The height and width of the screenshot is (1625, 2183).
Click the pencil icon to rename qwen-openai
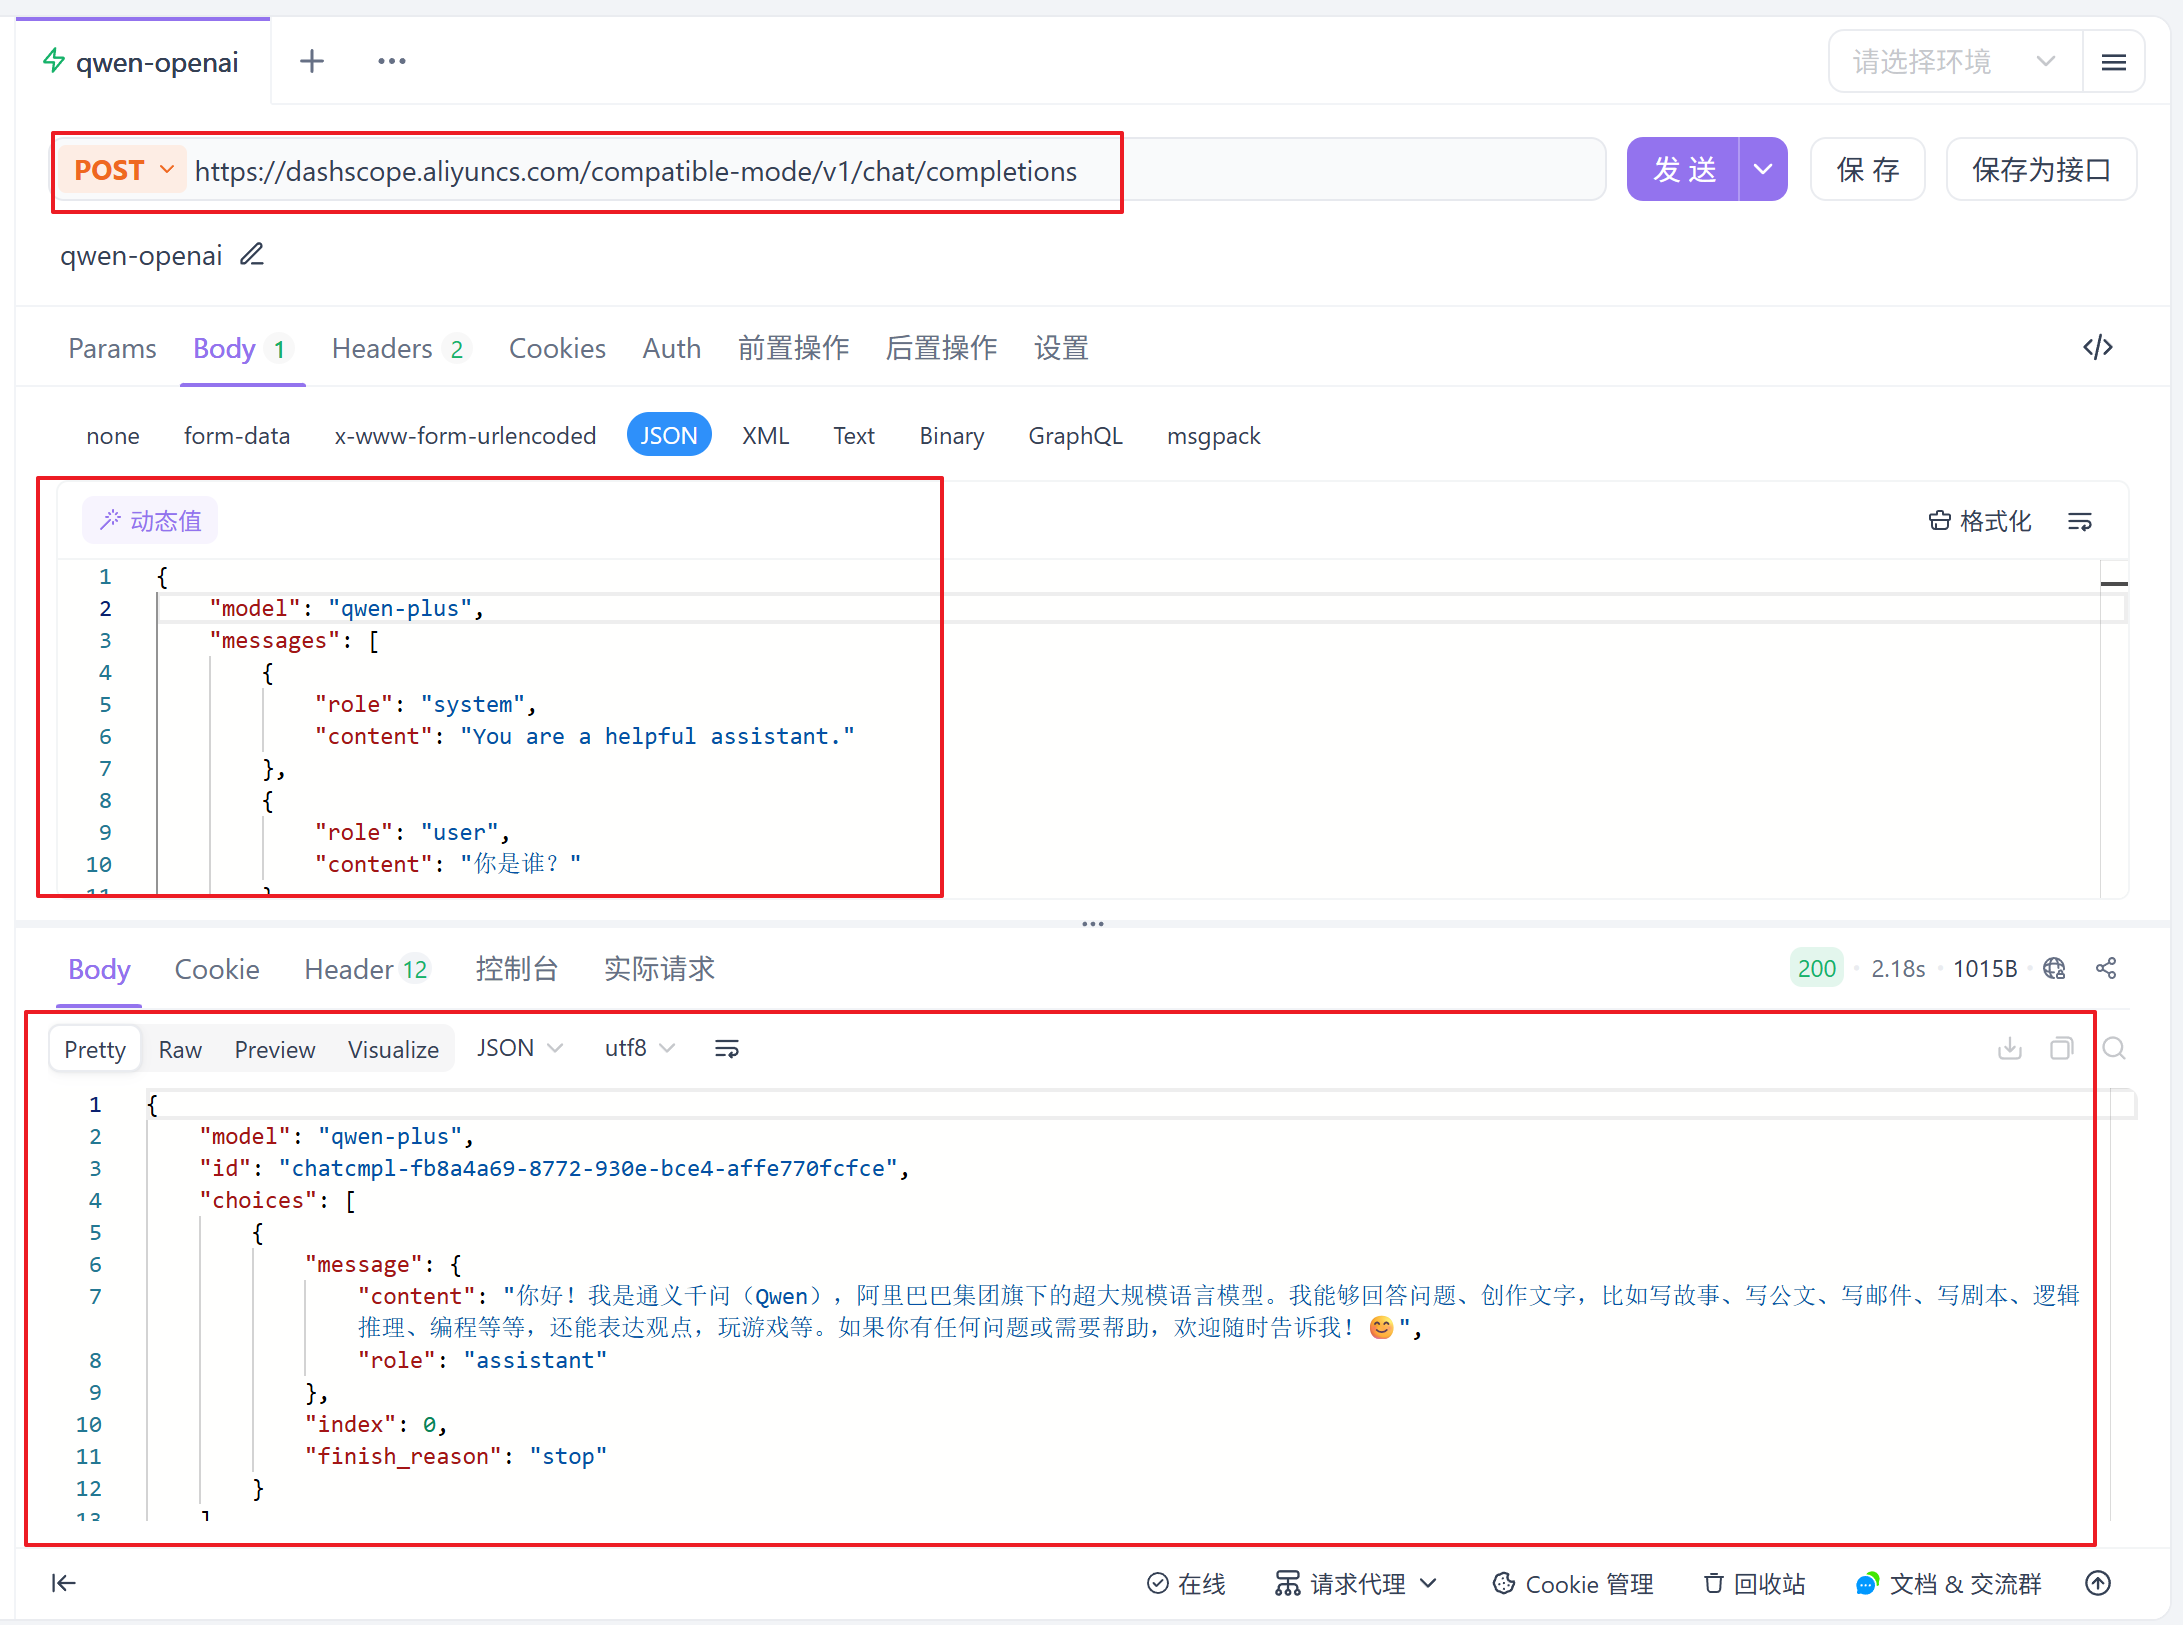coord(252,255)
